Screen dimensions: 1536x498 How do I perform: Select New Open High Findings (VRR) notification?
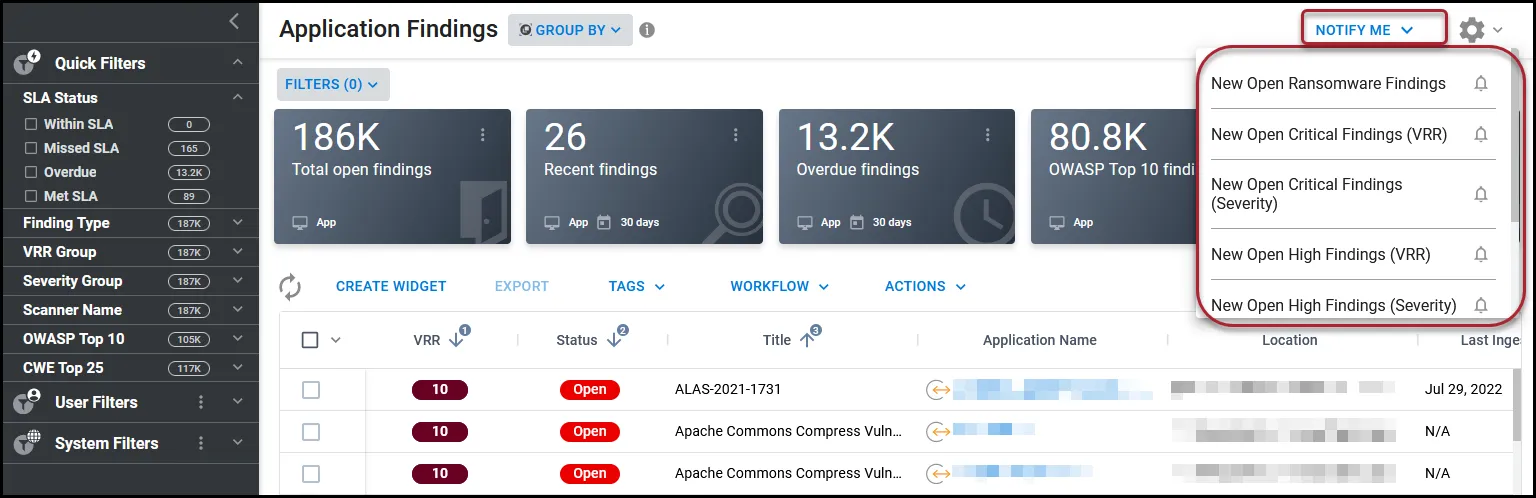[x=1321, y=255]
